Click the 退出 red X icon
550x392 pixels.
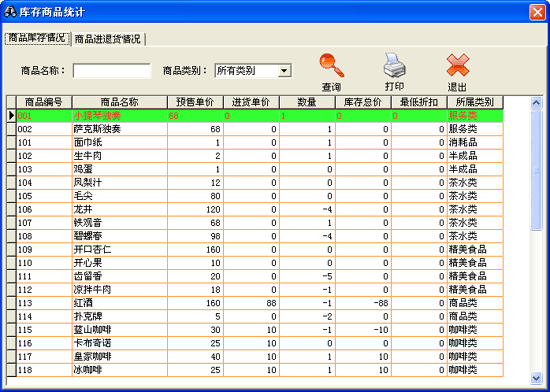point(458,66)
